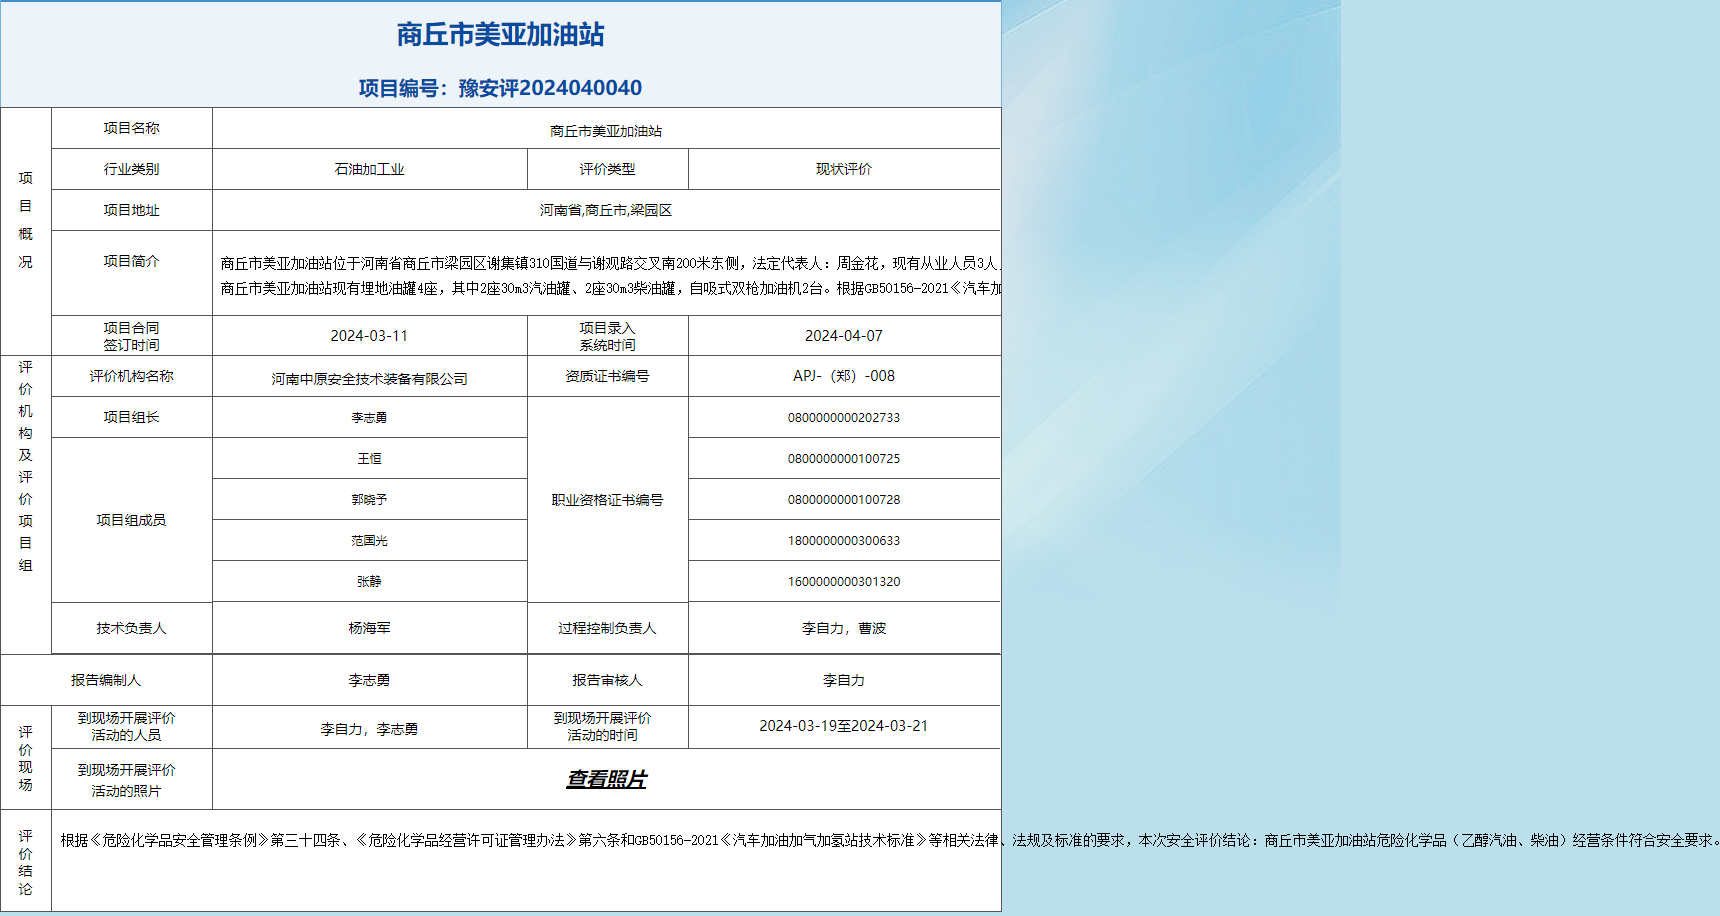Click the 到现场开展评价活动的照片 label

(x=126, y=780)
